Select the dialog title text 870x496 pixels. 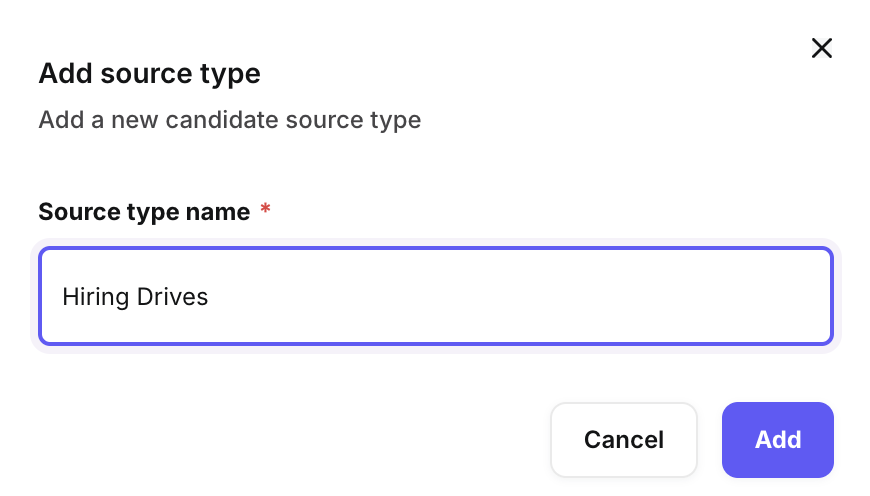click(x=149, y=74)
